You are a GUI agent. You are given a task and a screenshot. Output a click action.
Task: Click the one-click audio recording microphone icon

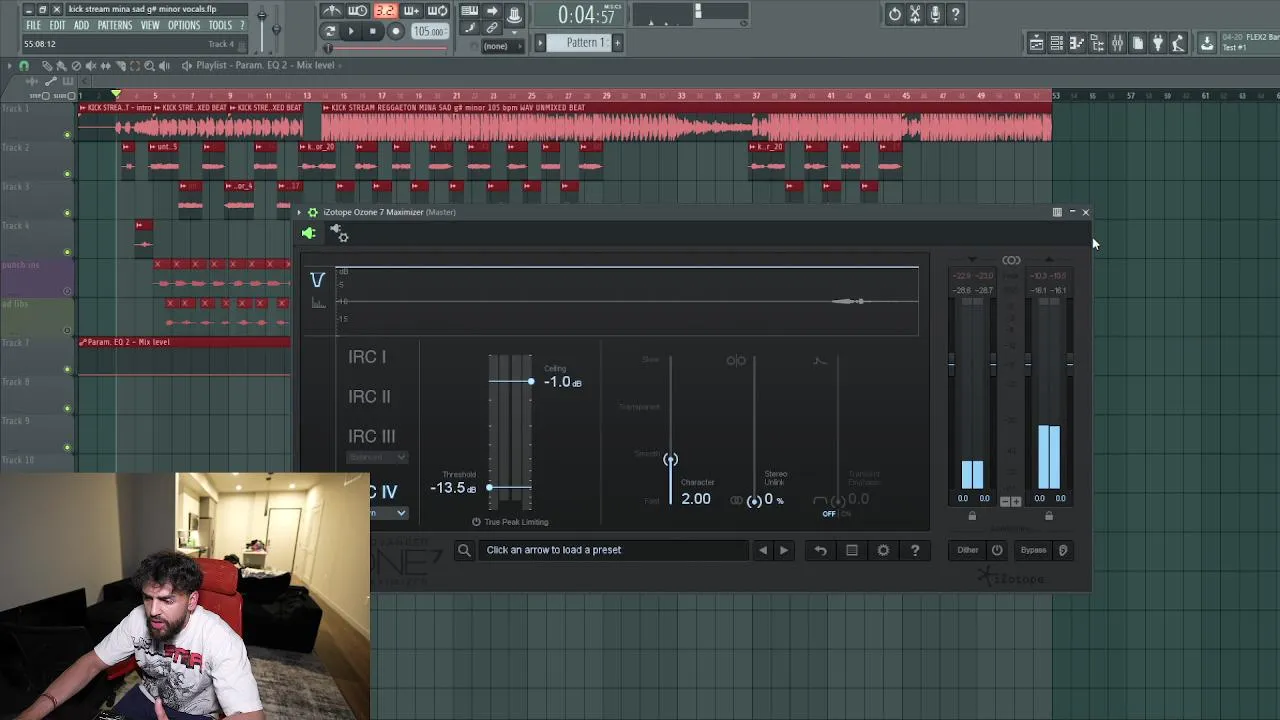(x=935, y=14)
